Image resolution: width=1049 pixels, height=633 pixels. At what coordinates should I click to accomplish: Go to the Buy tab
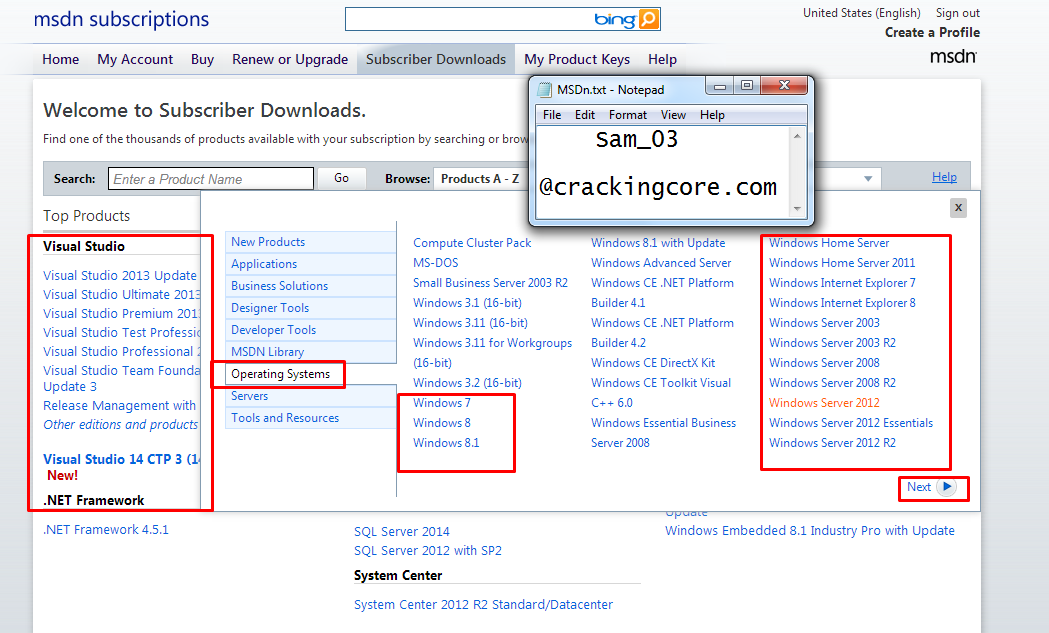click(x=202, y=60)
